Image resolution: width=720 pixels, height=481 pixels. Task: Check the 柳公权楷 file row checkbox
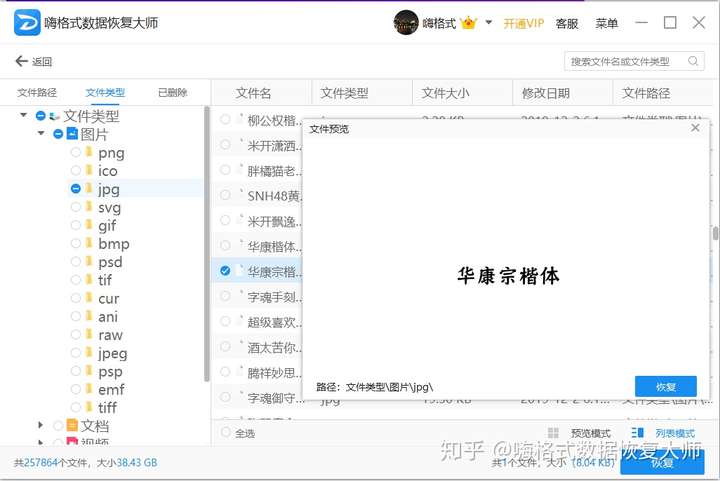(x=225, y=119)
